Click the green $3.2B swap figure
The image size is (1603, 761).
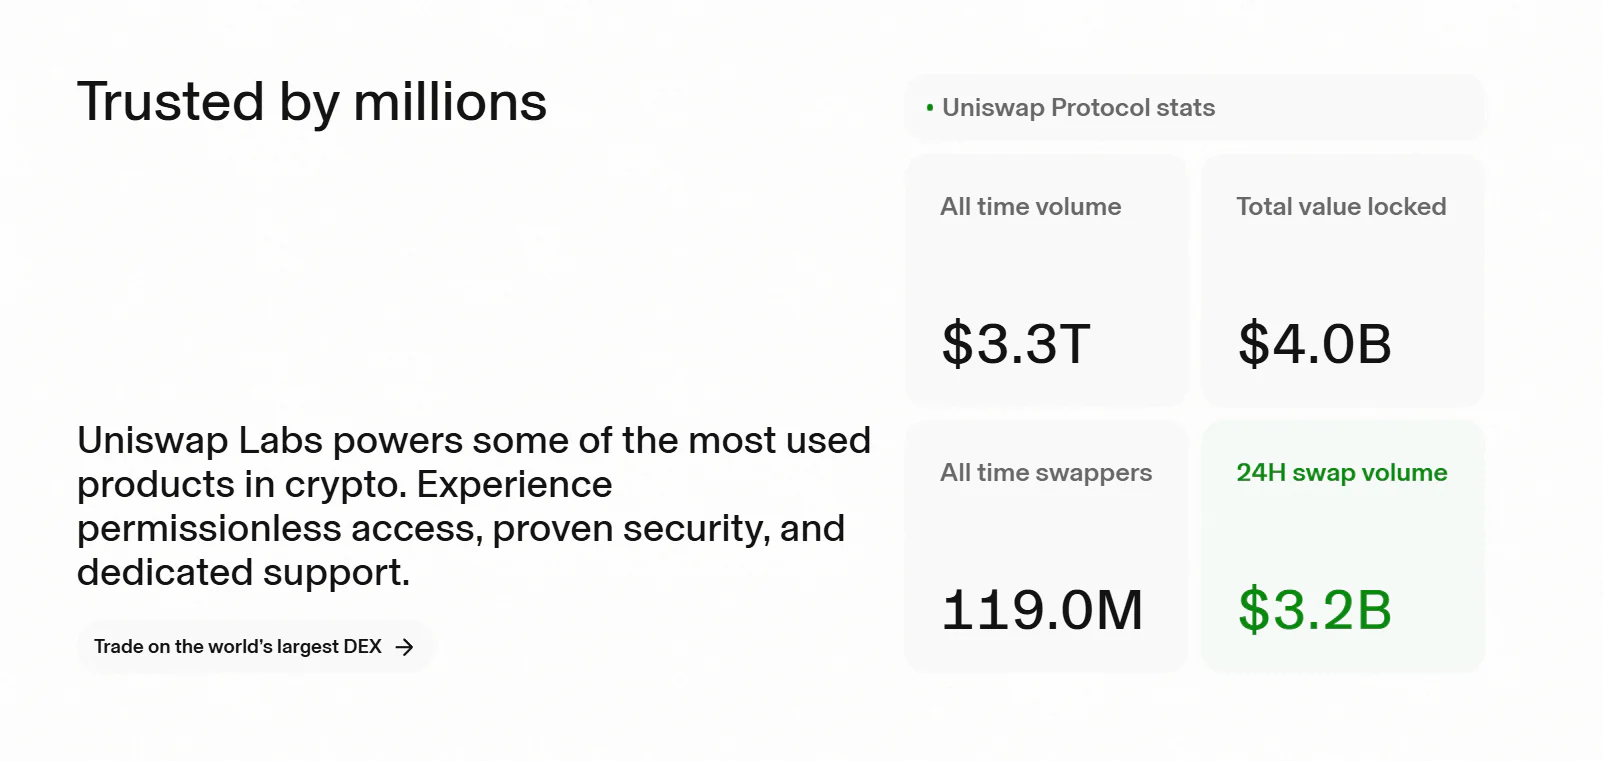[1314, 610]
